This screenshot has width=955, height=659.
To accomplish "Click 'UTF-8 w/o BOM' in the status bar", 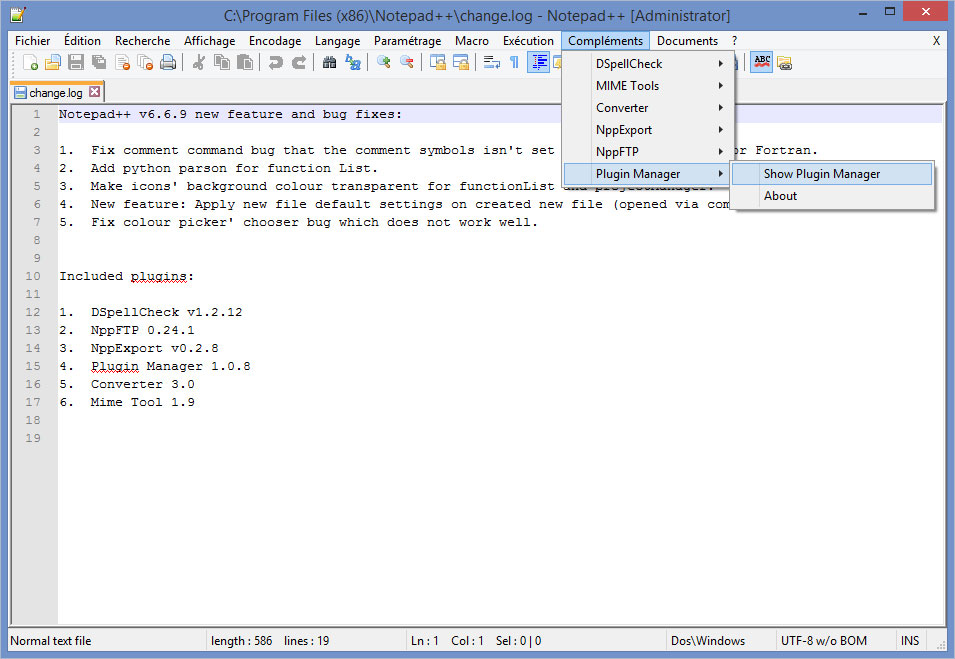I will (x=823, y=641).
